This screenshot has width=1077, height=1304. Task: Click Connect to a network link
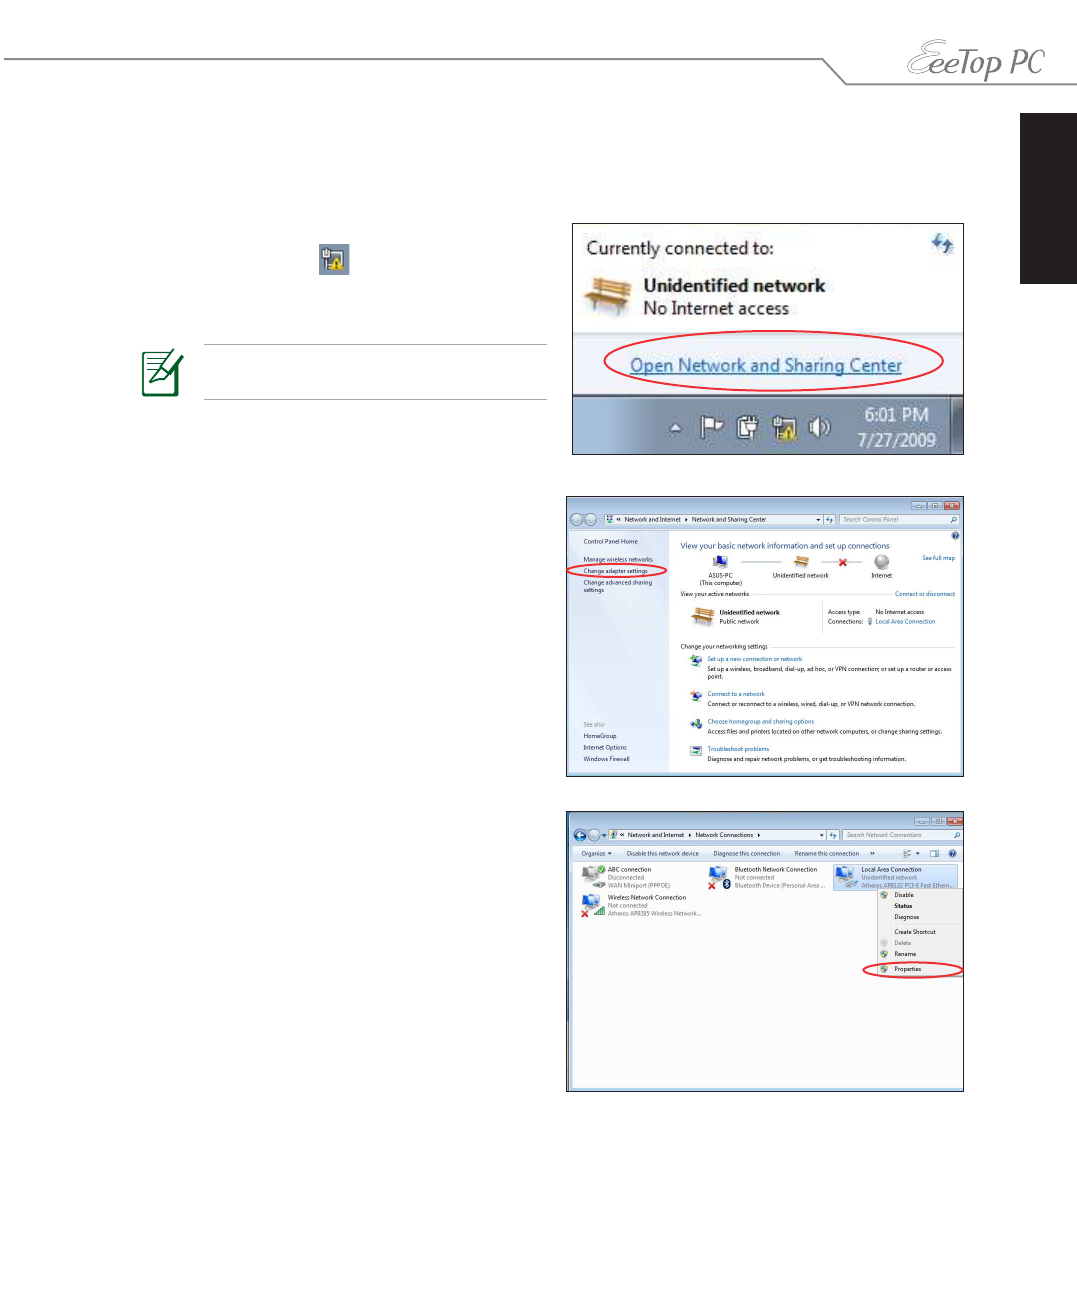coord(736,694)
